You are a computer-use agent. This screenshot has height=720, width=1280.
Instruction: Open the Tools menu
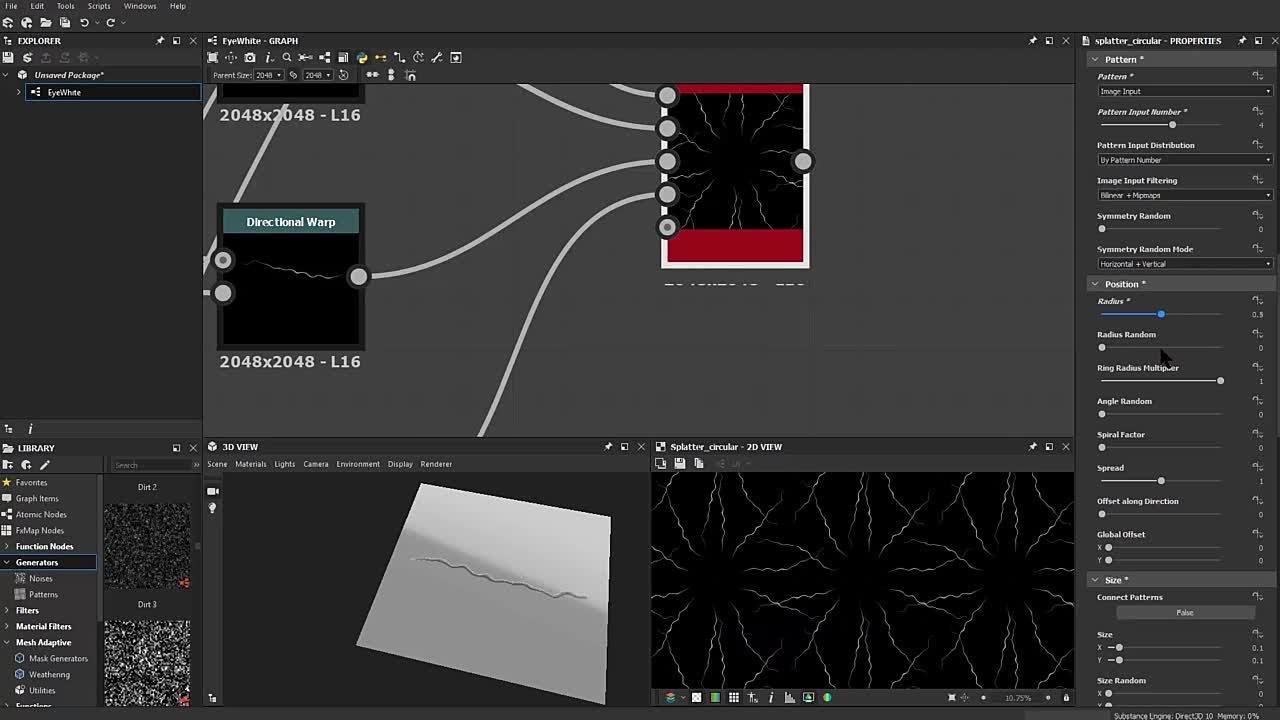pyautogui.click(x=65, y=6)
